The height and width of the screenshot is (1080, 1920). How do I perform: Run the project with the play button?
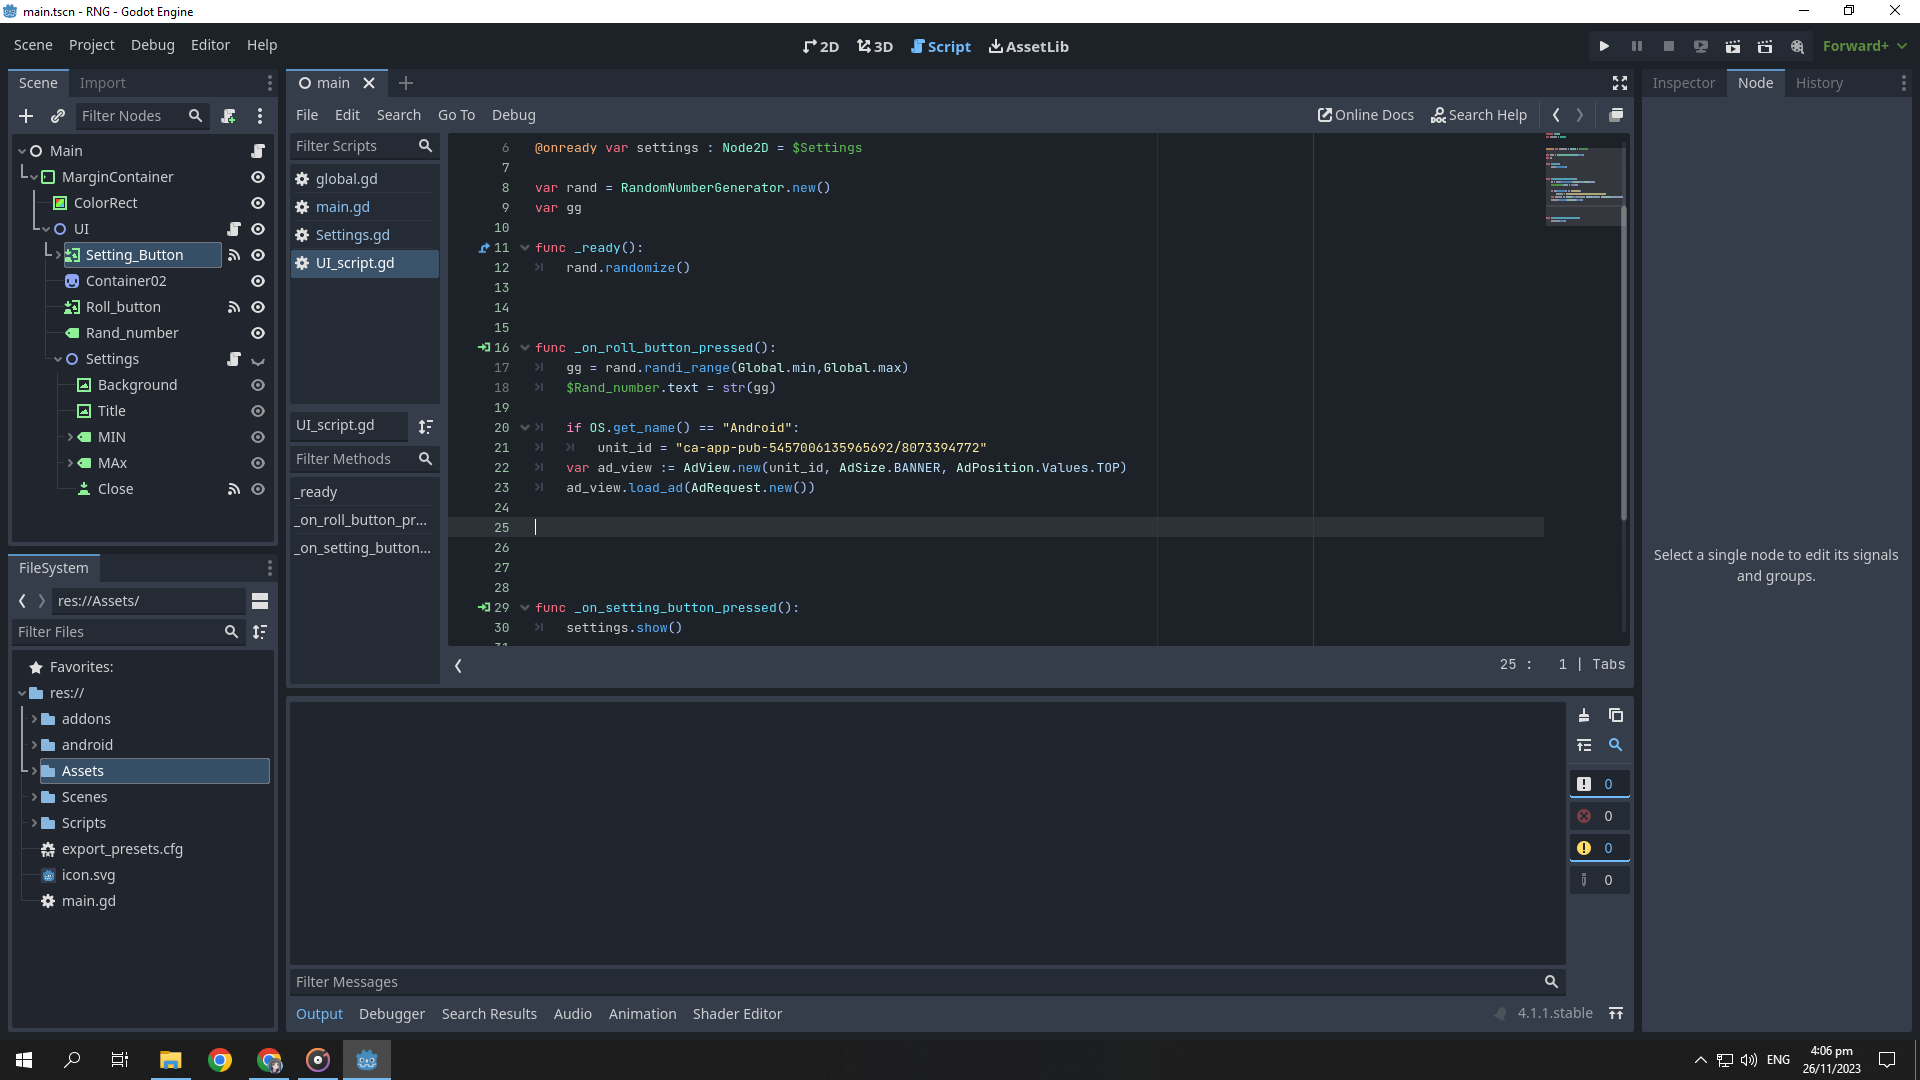pyautogui.click(x=1604, y=46)
